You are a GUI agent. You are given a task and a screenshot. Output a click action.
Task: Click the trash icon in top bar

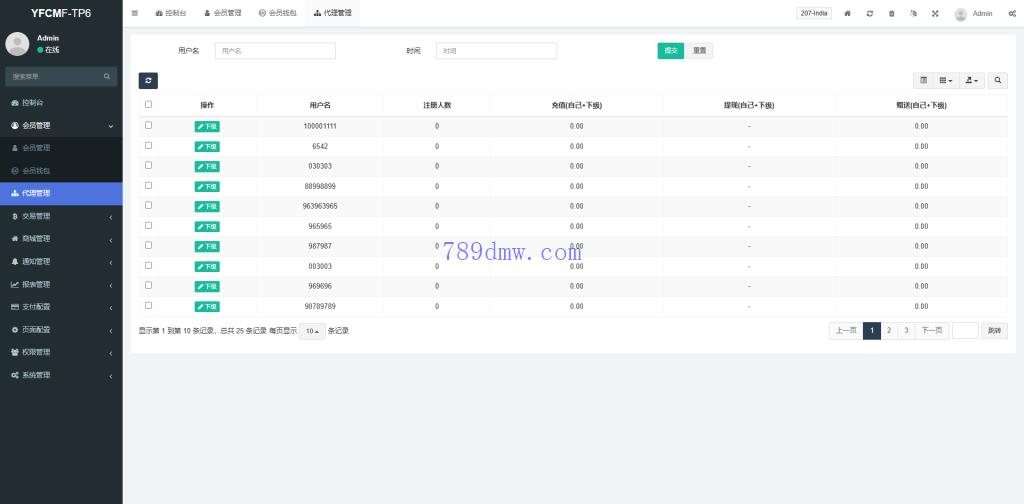point(891,13)
